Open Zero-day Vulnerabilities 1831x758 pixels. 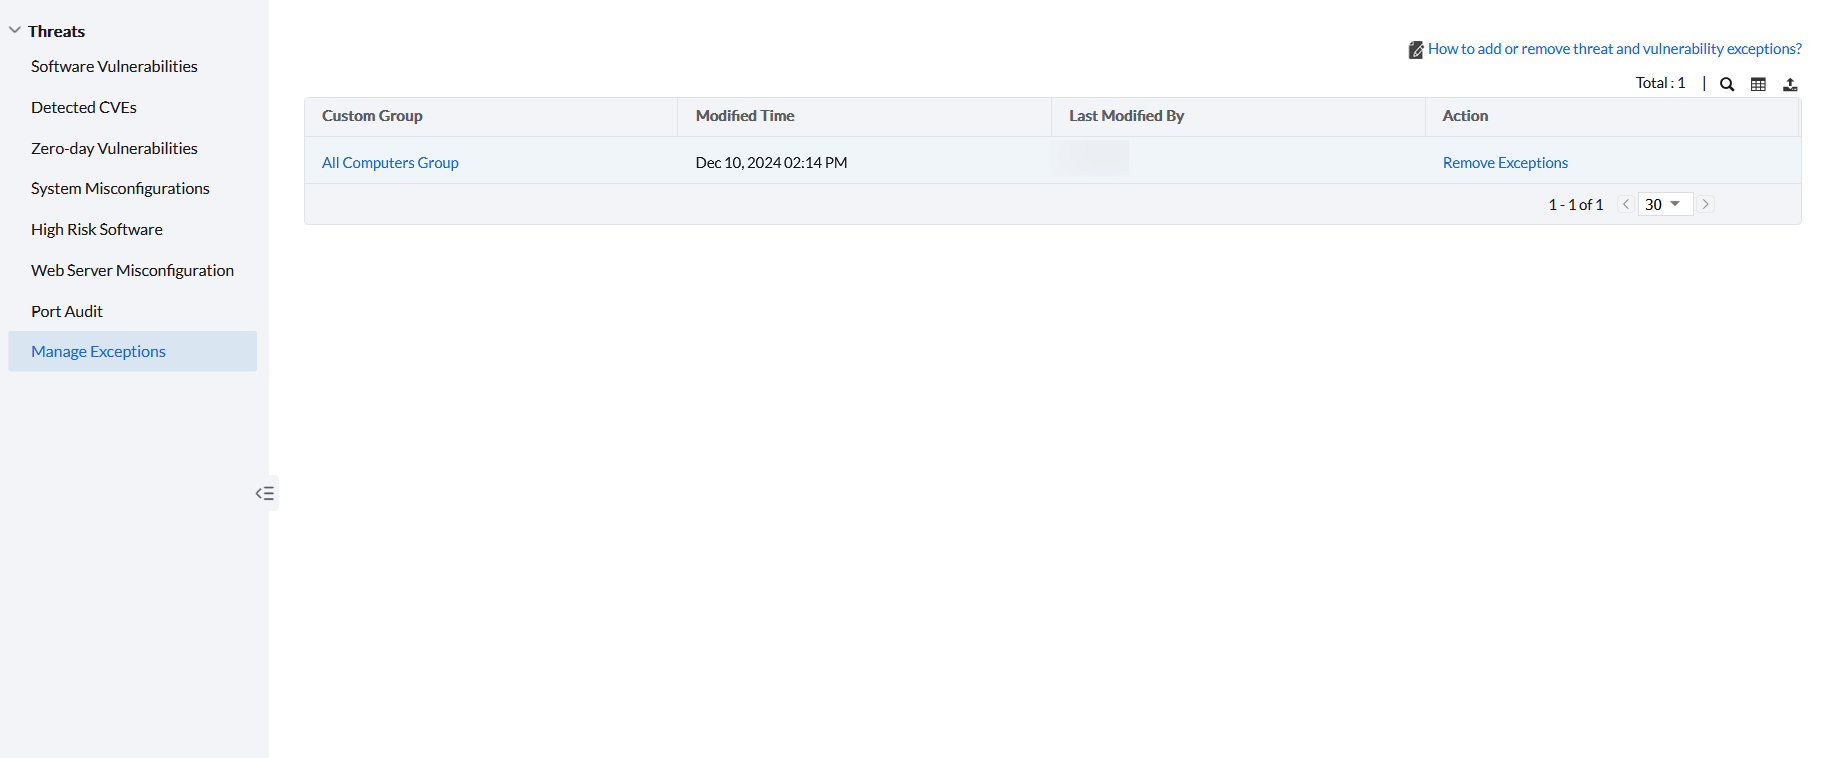click(x=114, y=148)
